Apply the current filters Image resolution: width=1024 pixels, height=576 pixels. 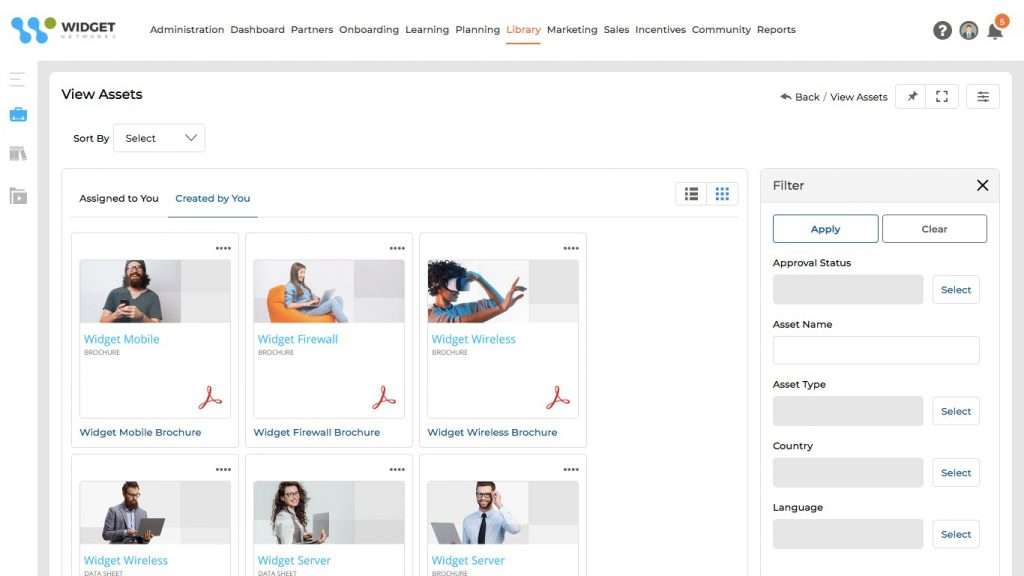click(x=824, y=228)
